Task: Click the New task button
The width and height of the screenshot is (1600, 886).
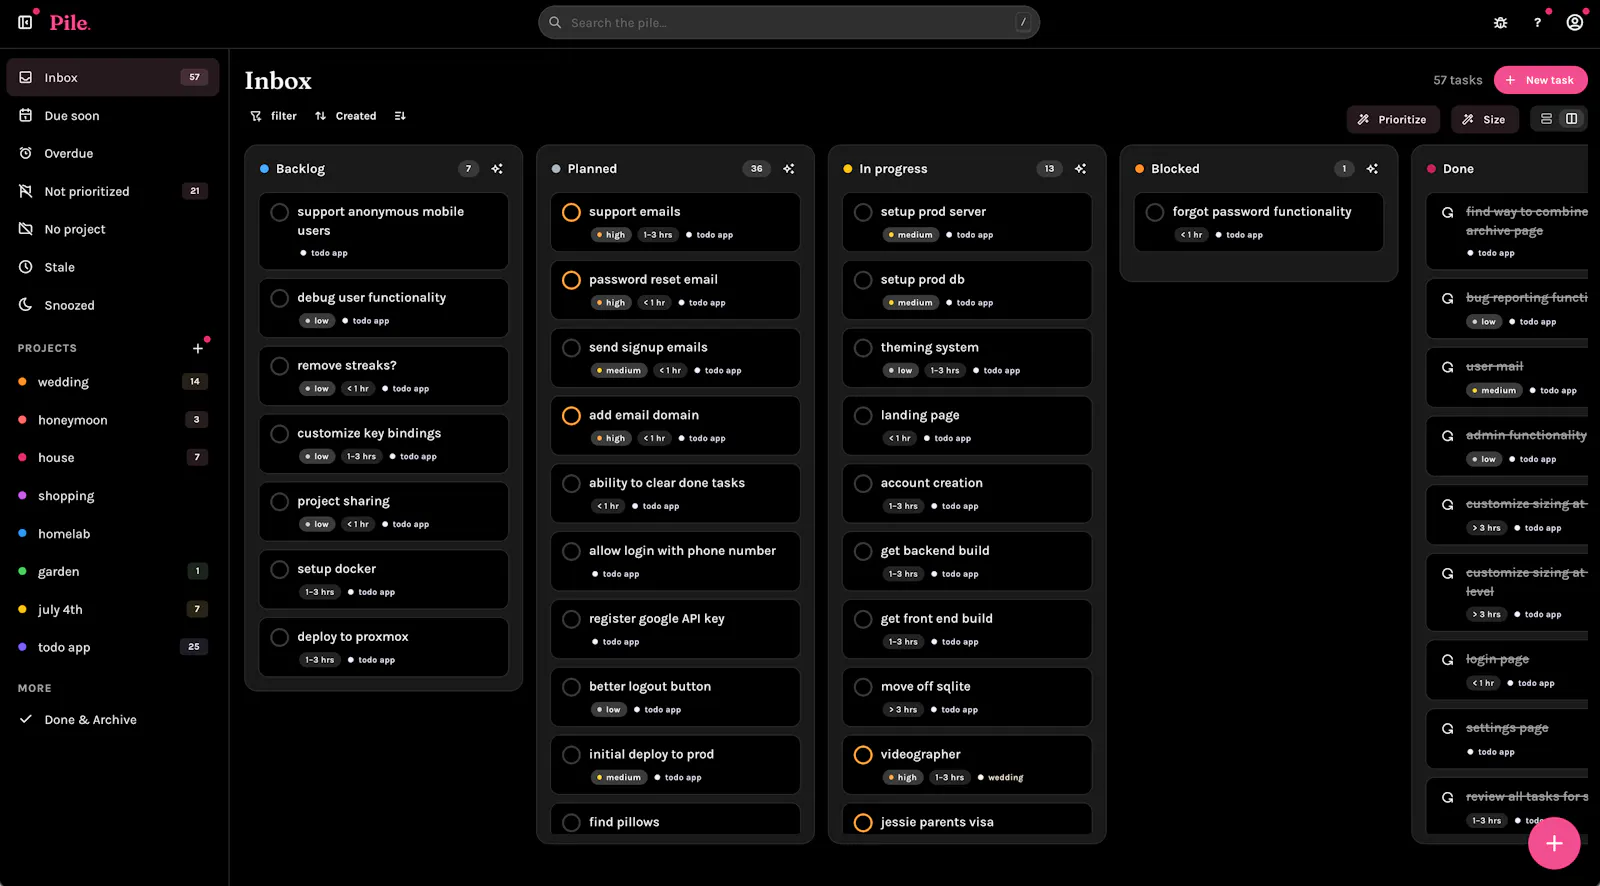Action: coord(1541,80)
